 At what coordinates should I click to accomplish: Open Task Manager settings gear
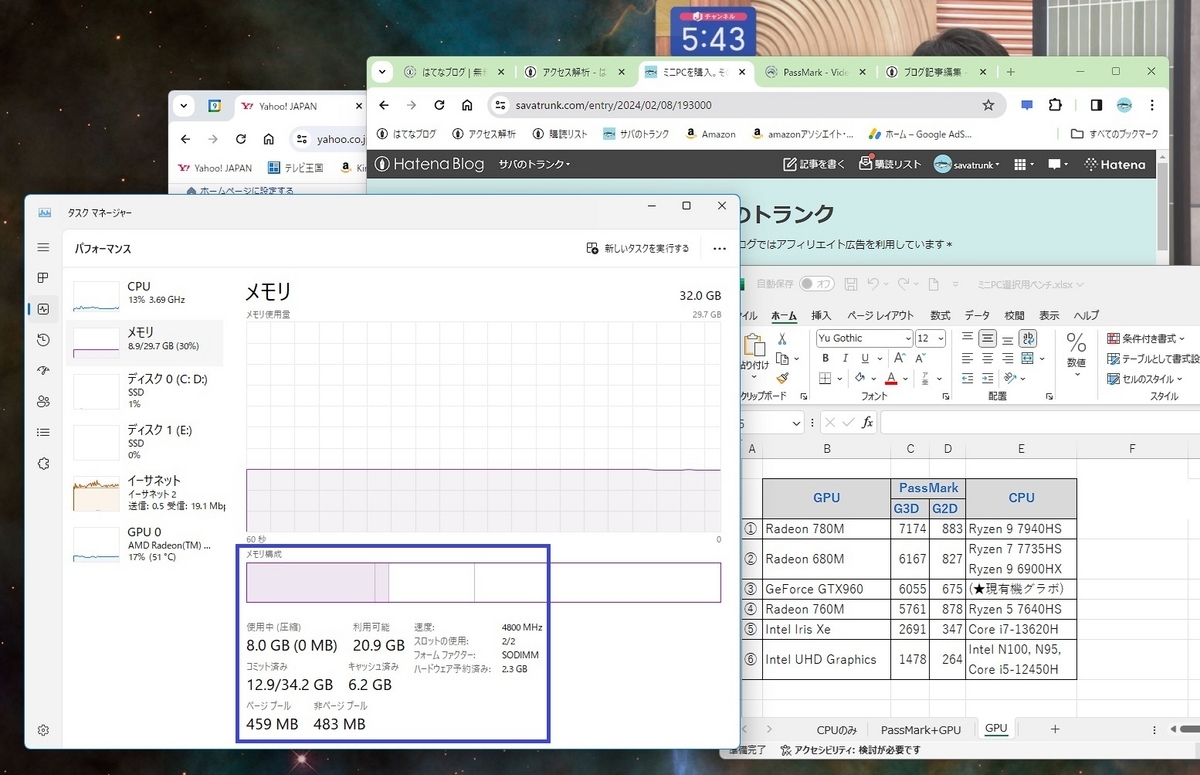[43, 730]
